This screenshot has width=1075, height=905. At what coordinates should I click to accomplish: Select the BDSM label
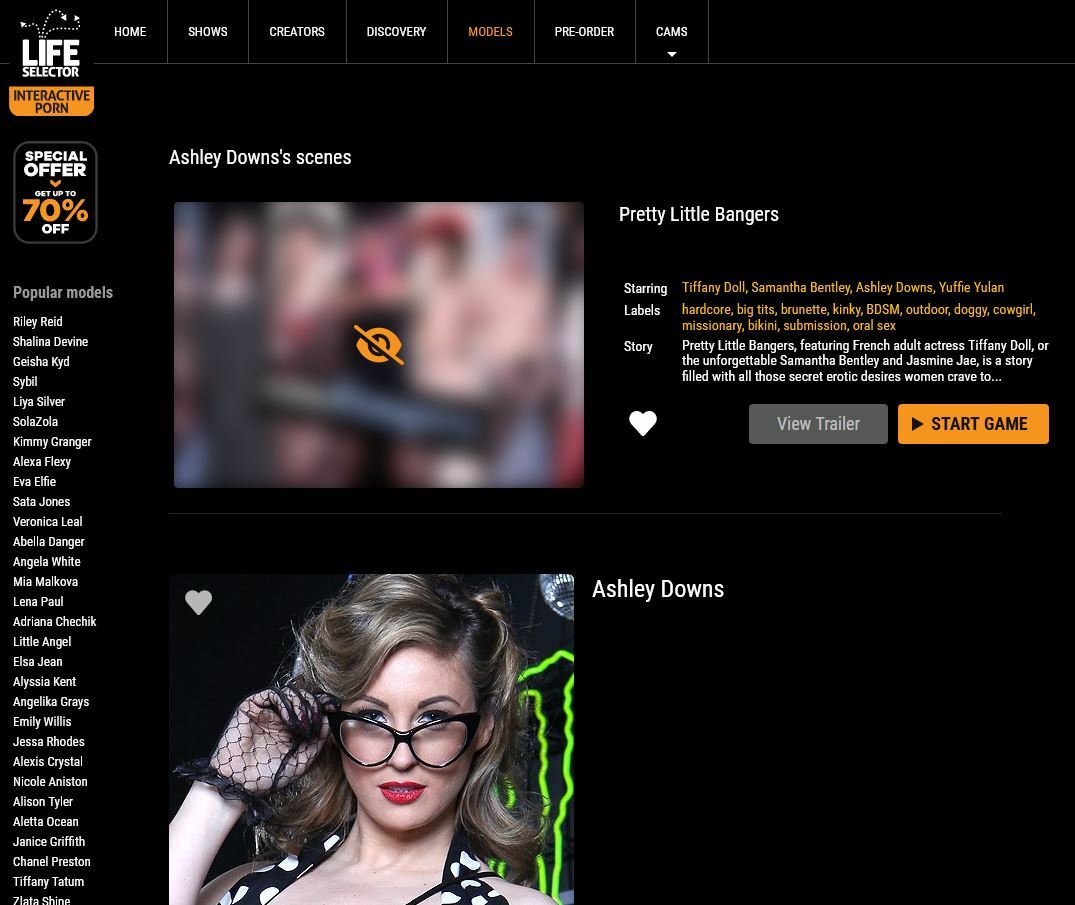pyautogui.click(x=882, y=309)
